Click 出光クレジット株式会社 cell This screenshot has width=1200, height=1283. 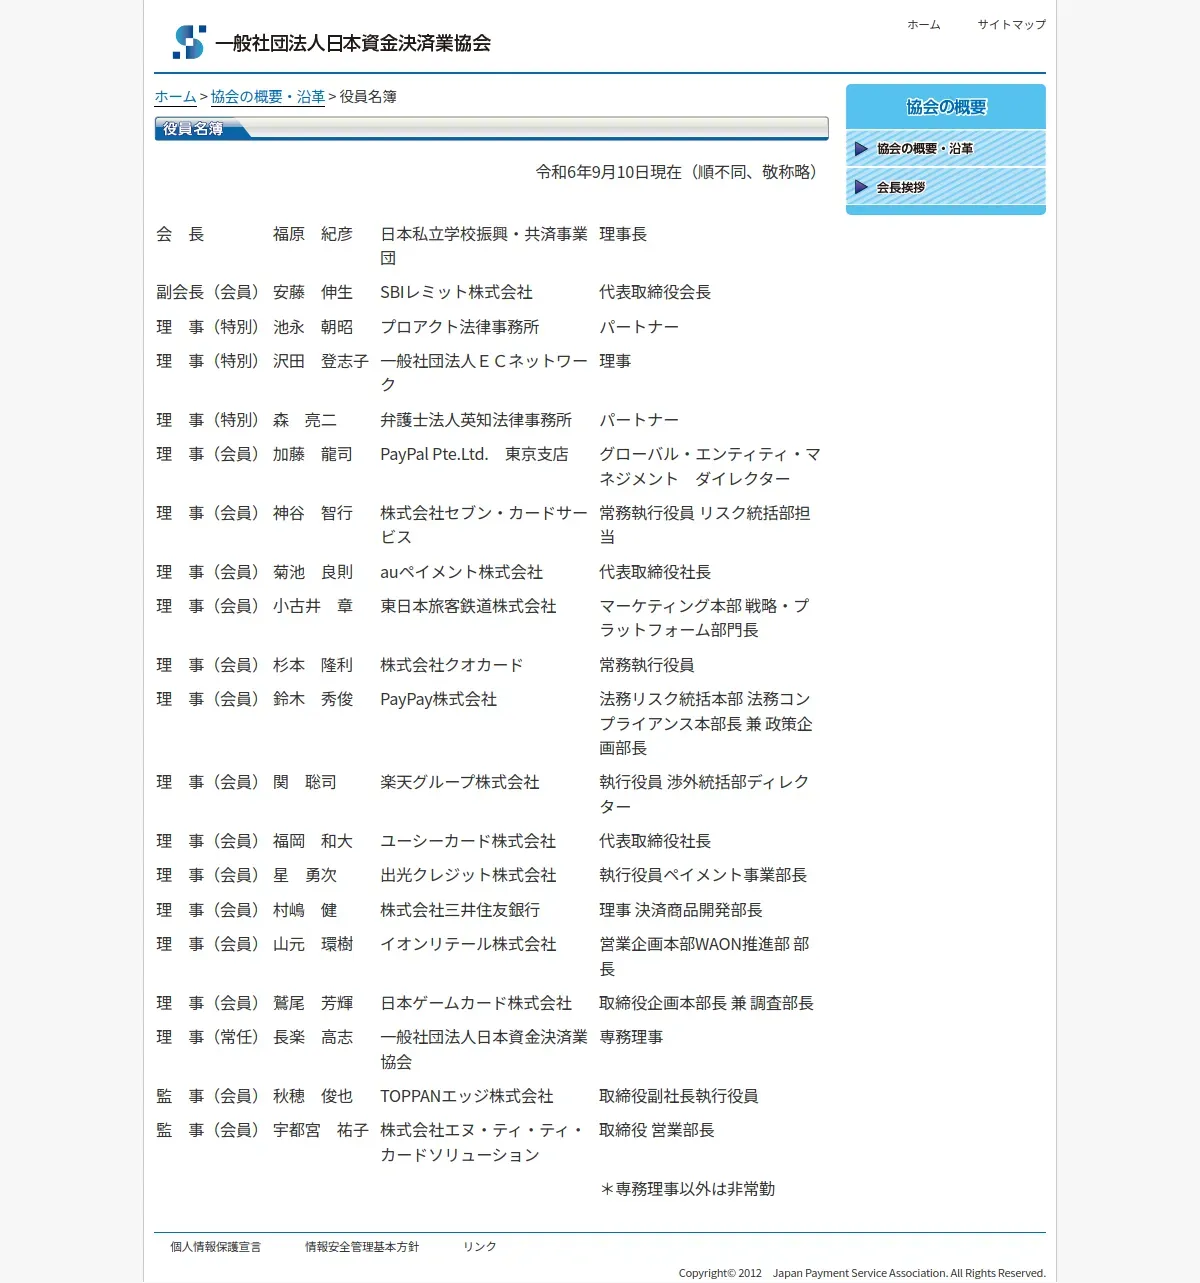(468, 875)
